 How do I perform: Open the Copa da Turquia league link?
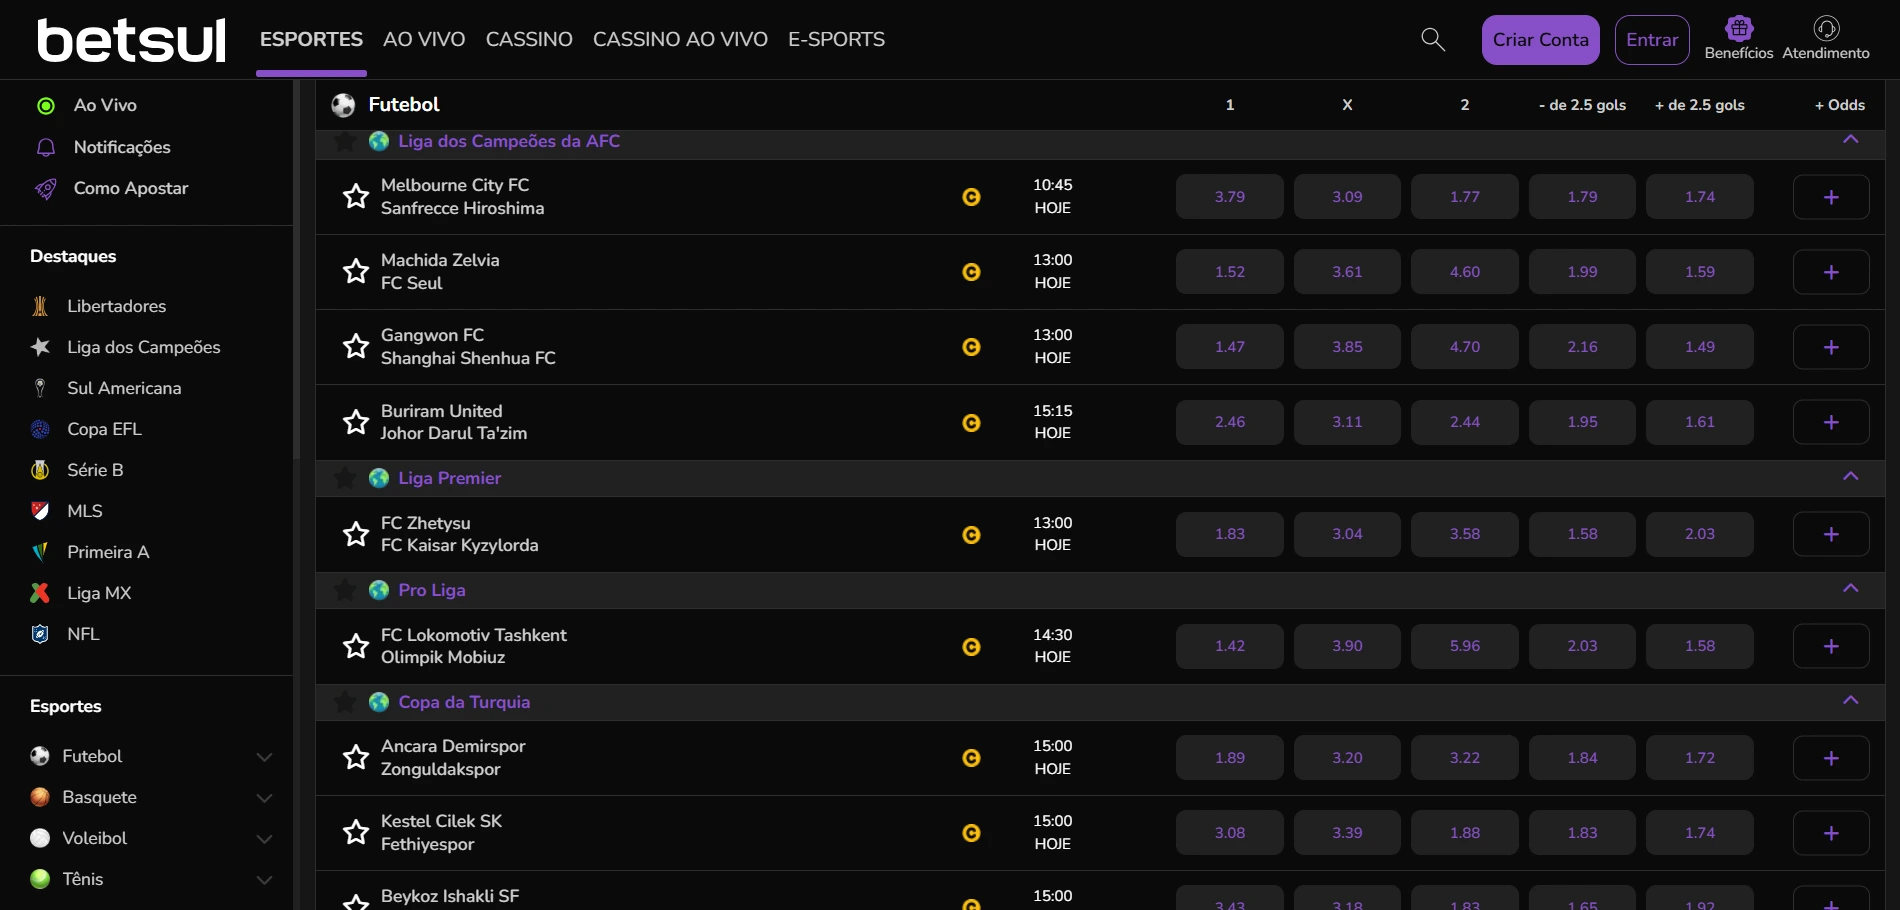(x=464, y=702)
